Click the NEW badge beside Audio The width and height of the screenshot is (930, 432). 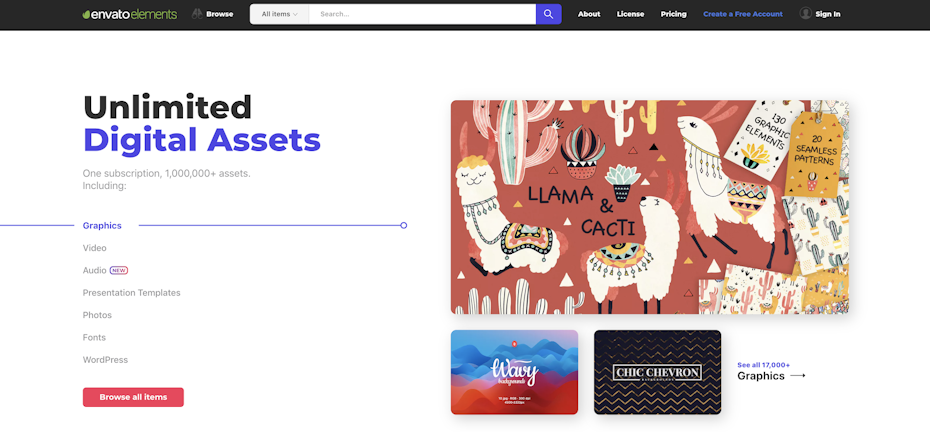(119, 271)
